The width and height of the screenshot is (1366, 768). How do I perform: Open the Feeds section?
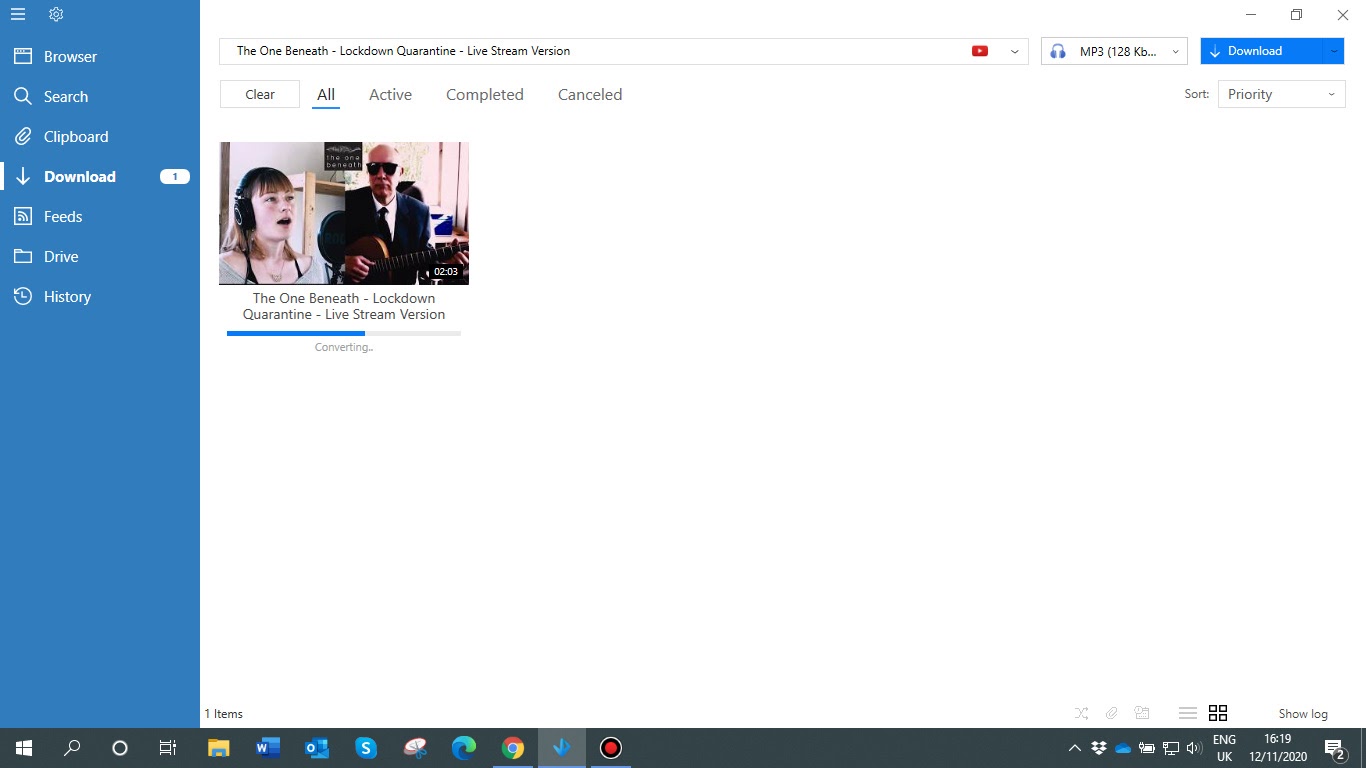point(100,217)
